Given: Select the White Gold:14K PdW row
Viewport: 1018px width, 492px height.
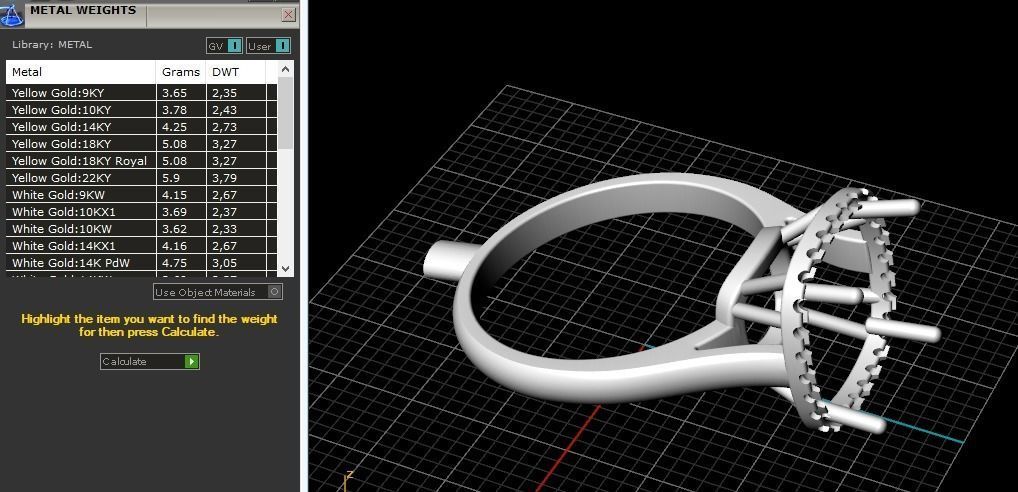Looking at the screenshot, I should (142, 262).
